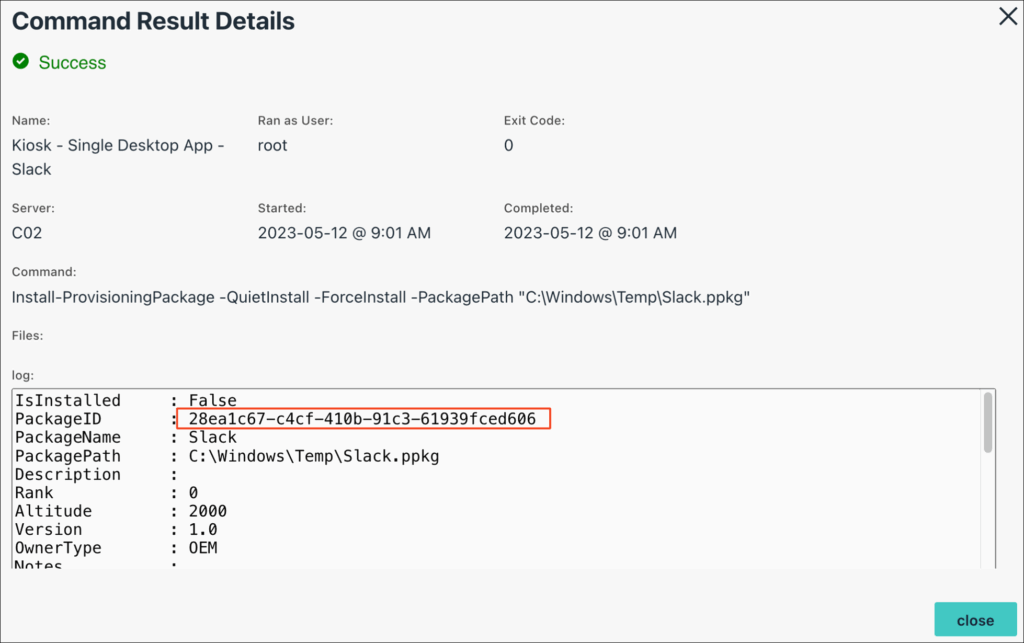Click the highlighted PackageID value
The image size is (1024, 643).
[x=362, y=419]
